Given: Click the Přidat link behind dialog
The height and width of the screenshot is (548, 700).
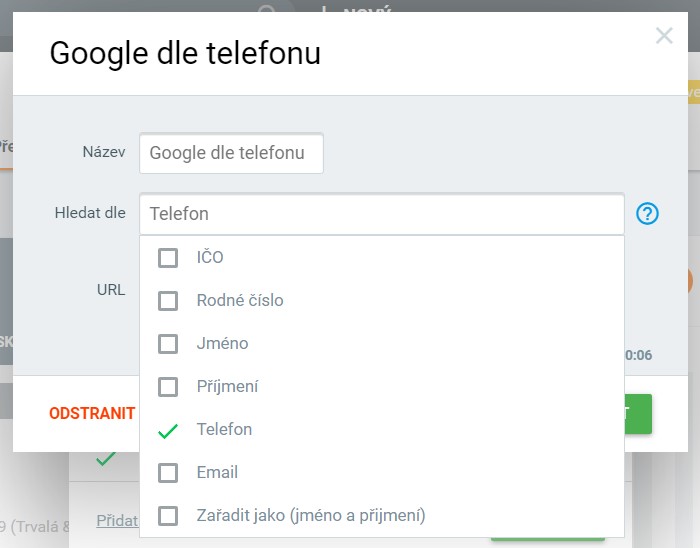Looking at the screenshot, I should pos(117,521).
